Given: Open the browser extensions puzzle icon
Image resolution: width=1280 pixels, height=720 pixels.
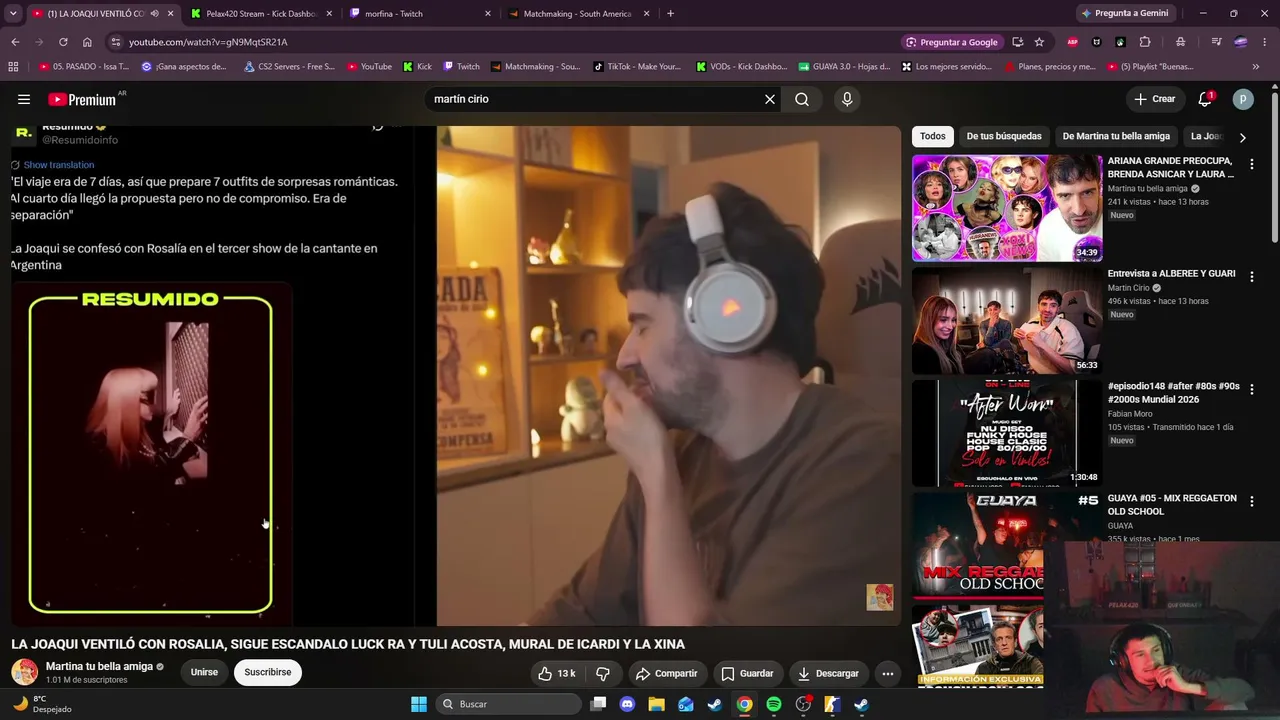Looking at the screenshot, I should [x=1145, y=42].
